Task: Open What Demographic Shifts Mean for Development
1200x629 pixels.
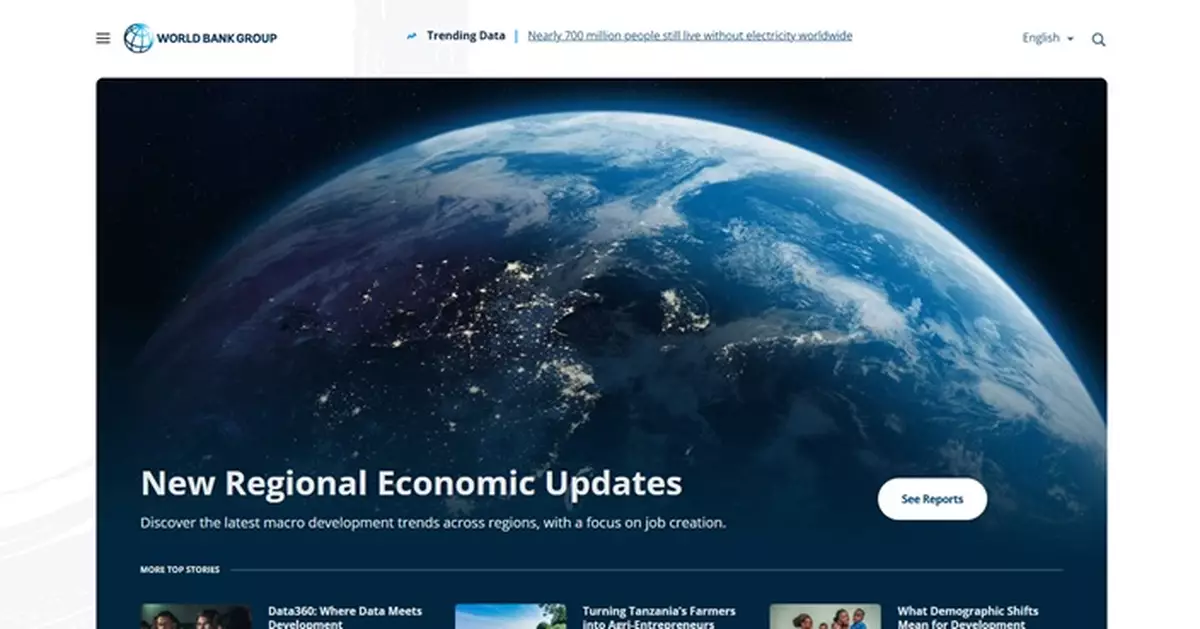Action: pyautogui.click(x=967, y=616)
